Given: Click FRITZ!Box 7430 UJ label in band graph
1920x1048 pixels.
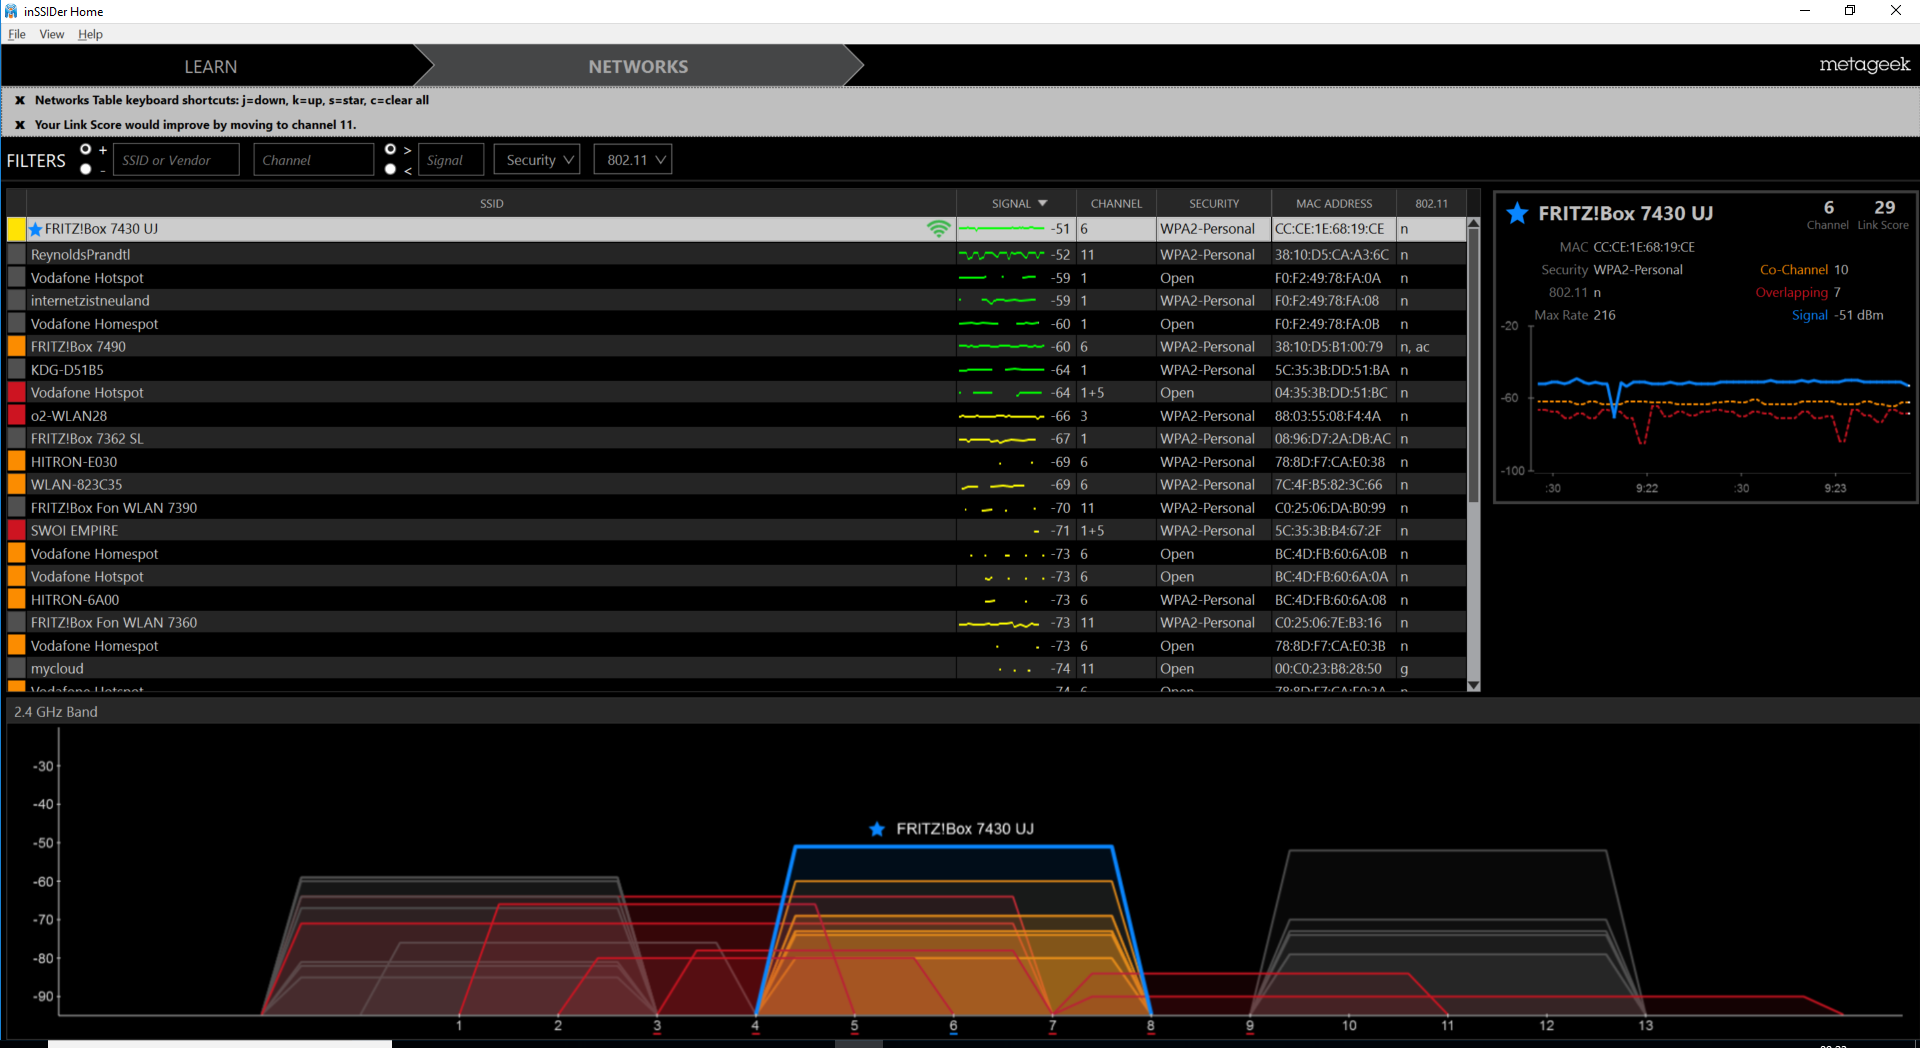Looking at the screenshot, I should click(964, 829).
